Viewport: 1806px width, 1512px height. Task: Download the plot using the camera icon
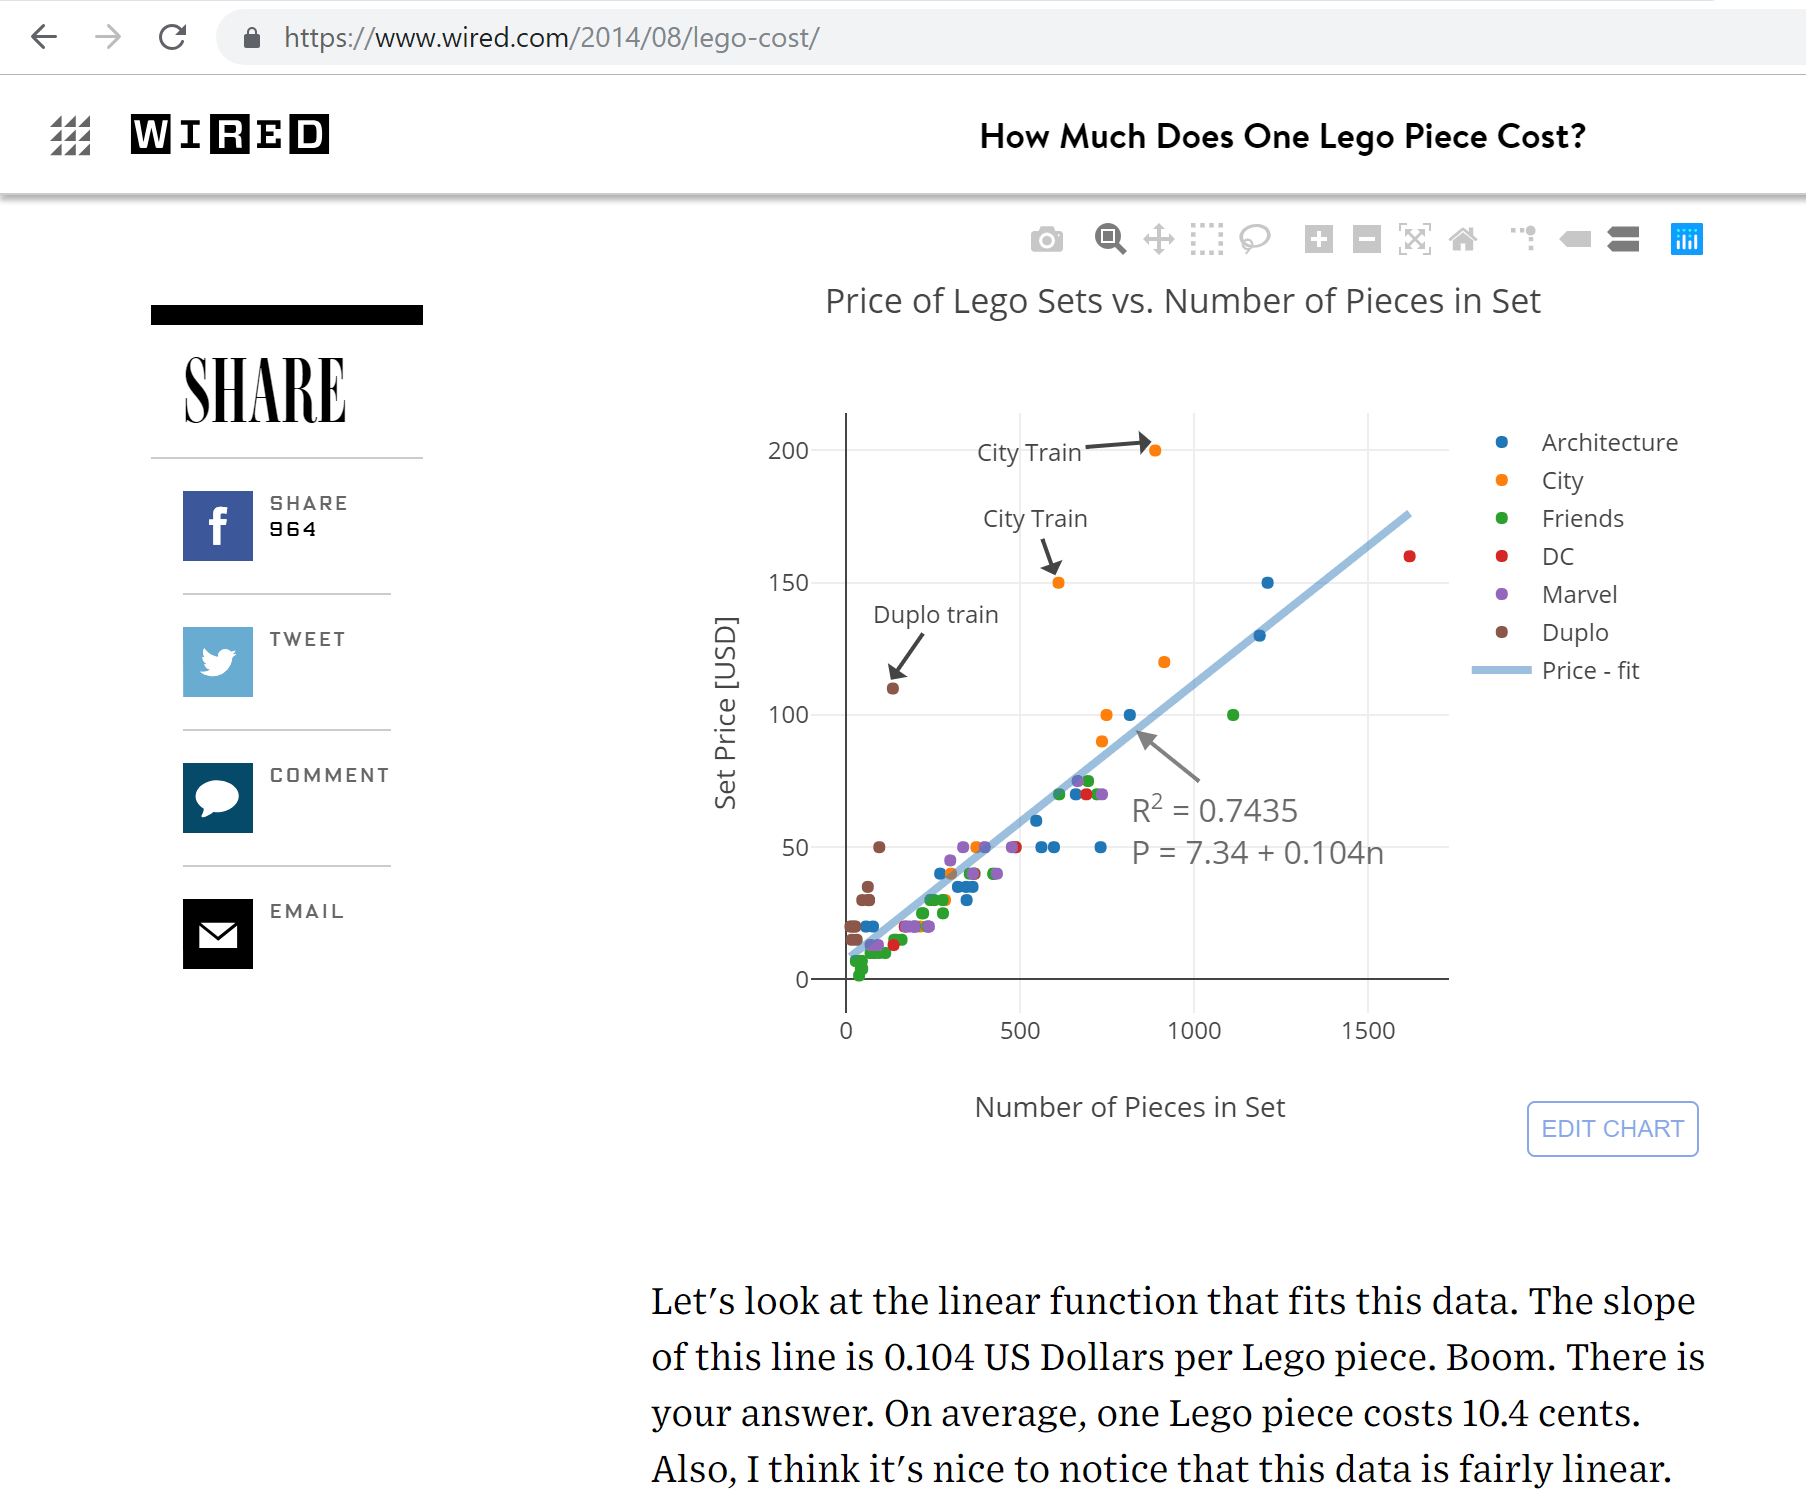click(1046, 240)
